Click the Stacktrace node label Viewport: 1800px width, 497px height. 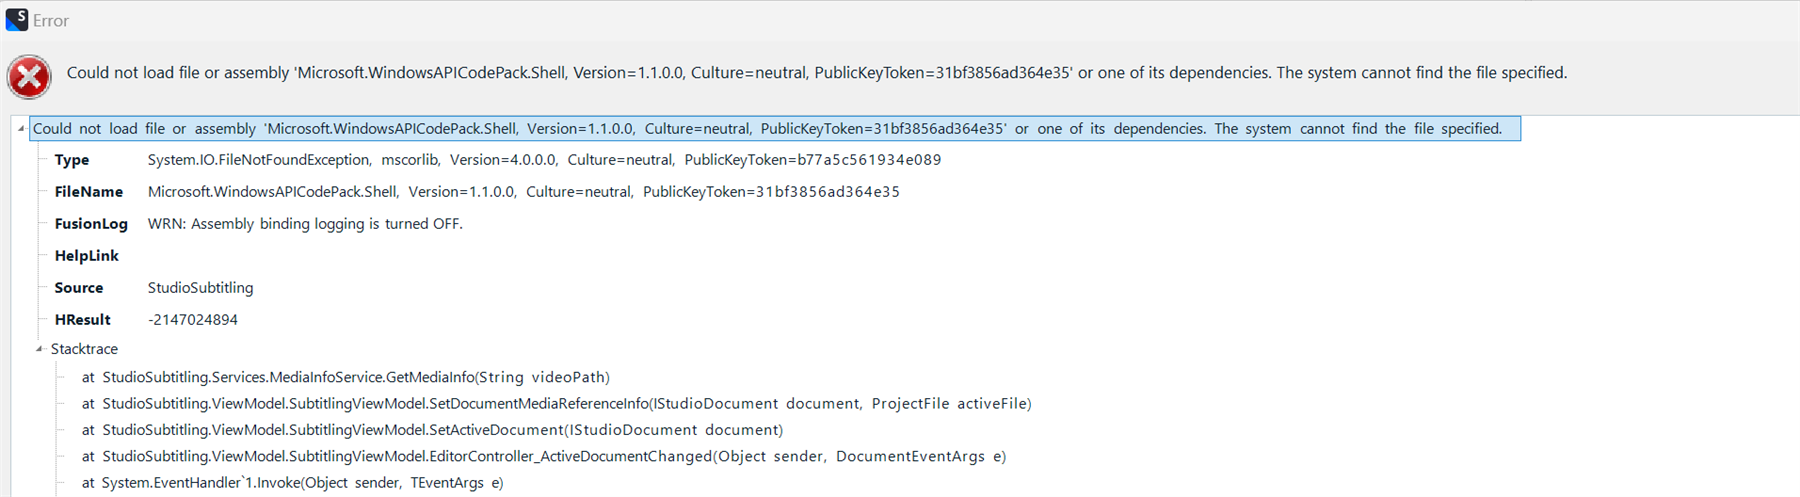coord(84,349)
